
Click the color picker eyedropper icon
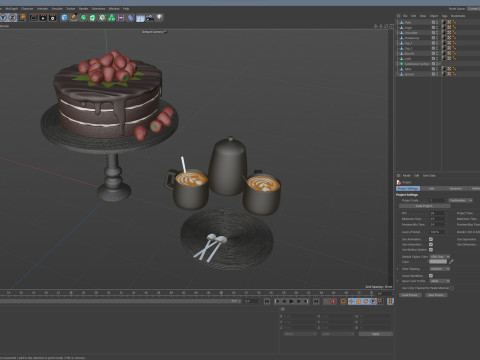(x=451, y=262)
